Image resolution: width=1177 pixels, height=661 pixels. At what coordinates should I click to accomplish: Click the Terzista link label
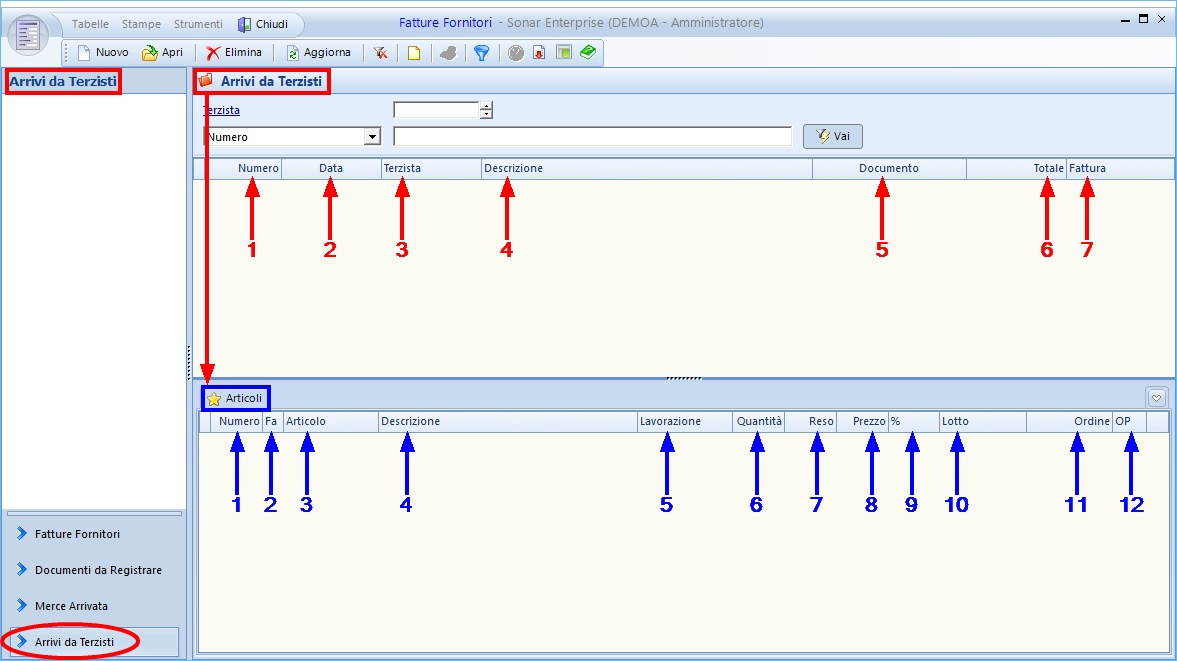pyautogui.click(x=221, y=111)
